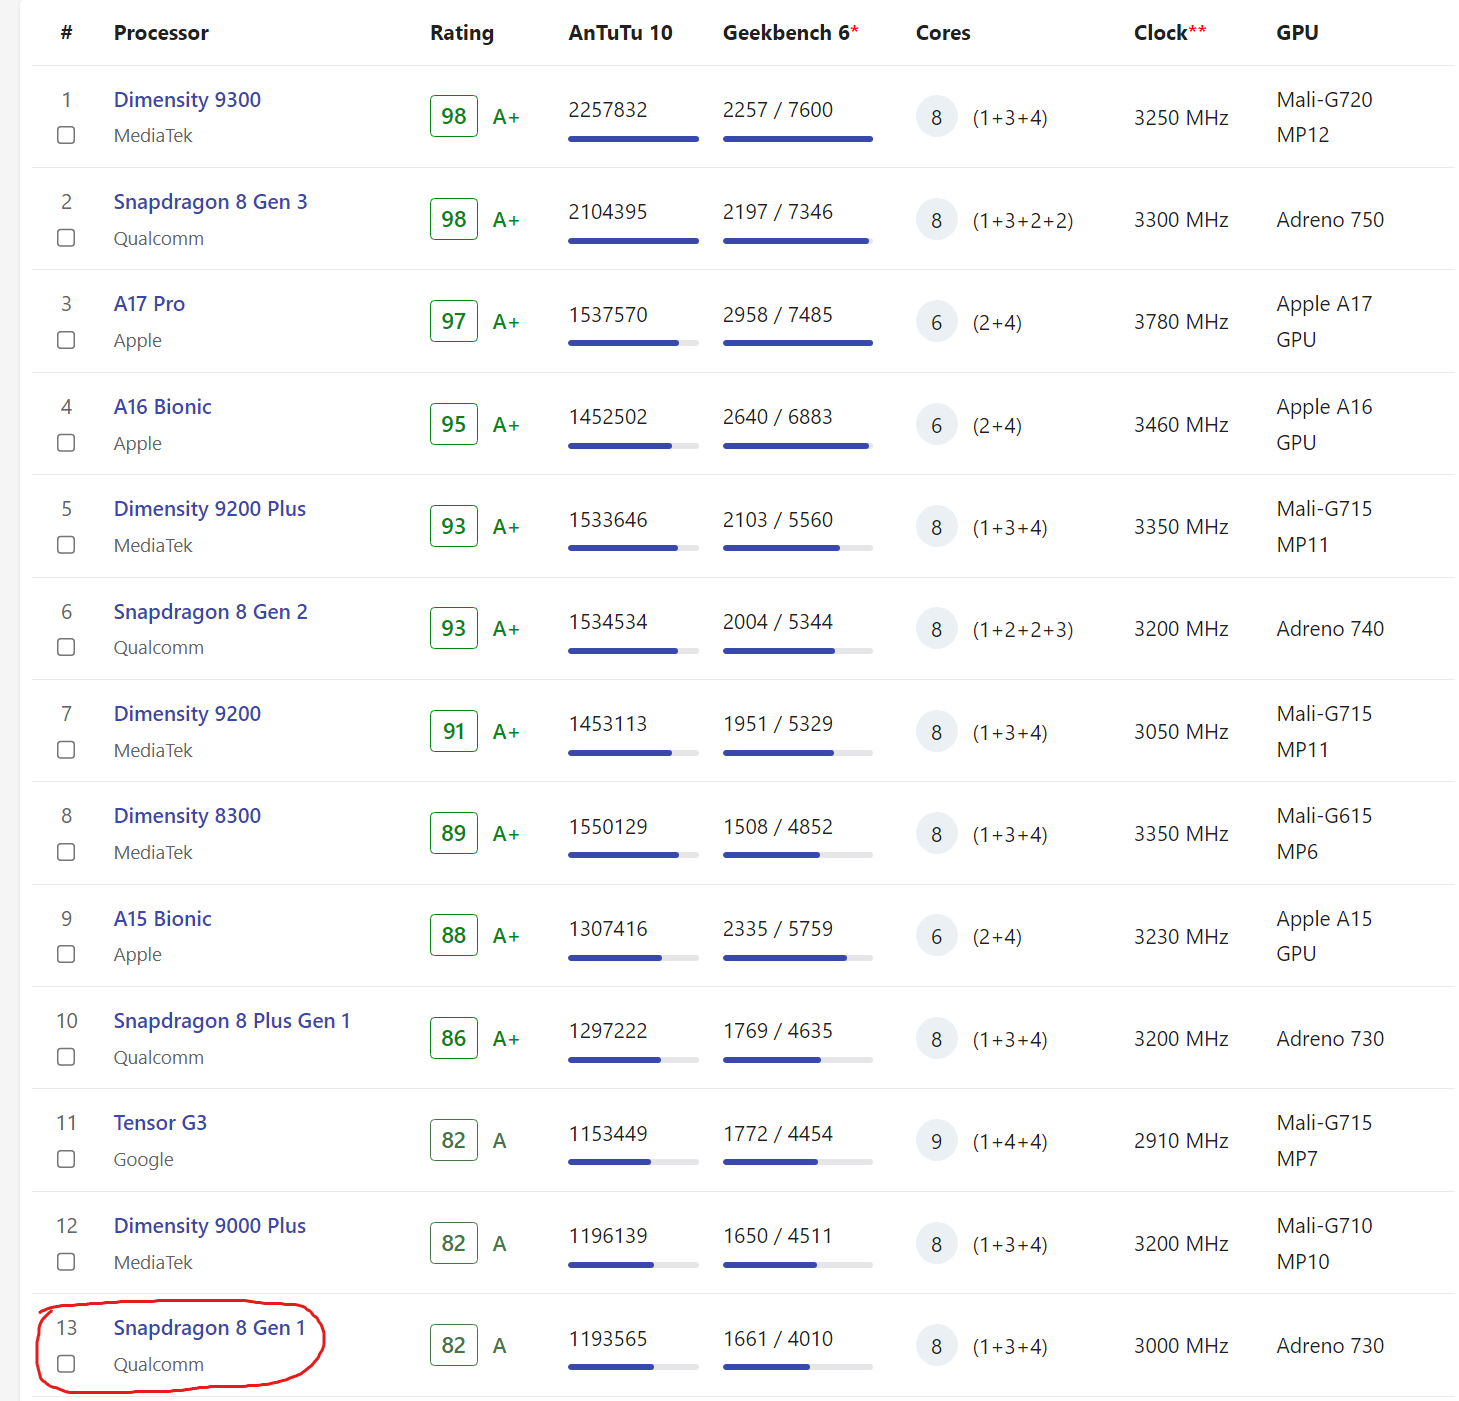Click the Geekbench score 2640 / 6883
The height and width of the screenshot is (1401, 1459).
coord(778,417)
